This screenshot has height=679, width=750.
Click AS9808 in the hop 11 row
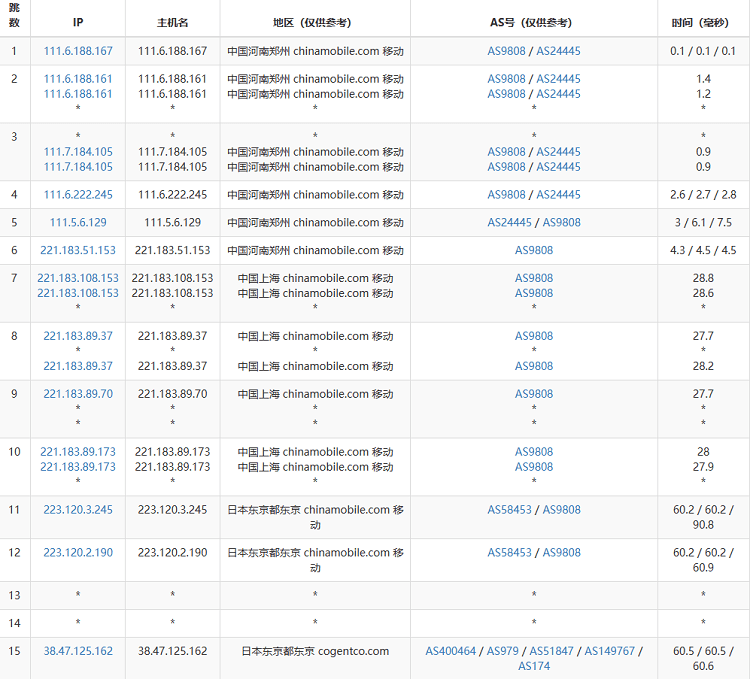[562, 510]
